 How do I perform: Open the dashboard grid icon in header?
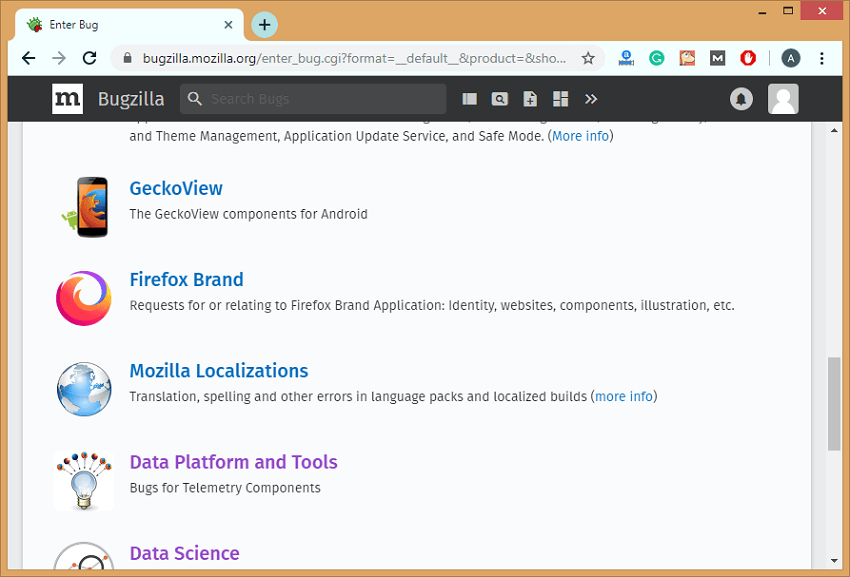point(561,99)
